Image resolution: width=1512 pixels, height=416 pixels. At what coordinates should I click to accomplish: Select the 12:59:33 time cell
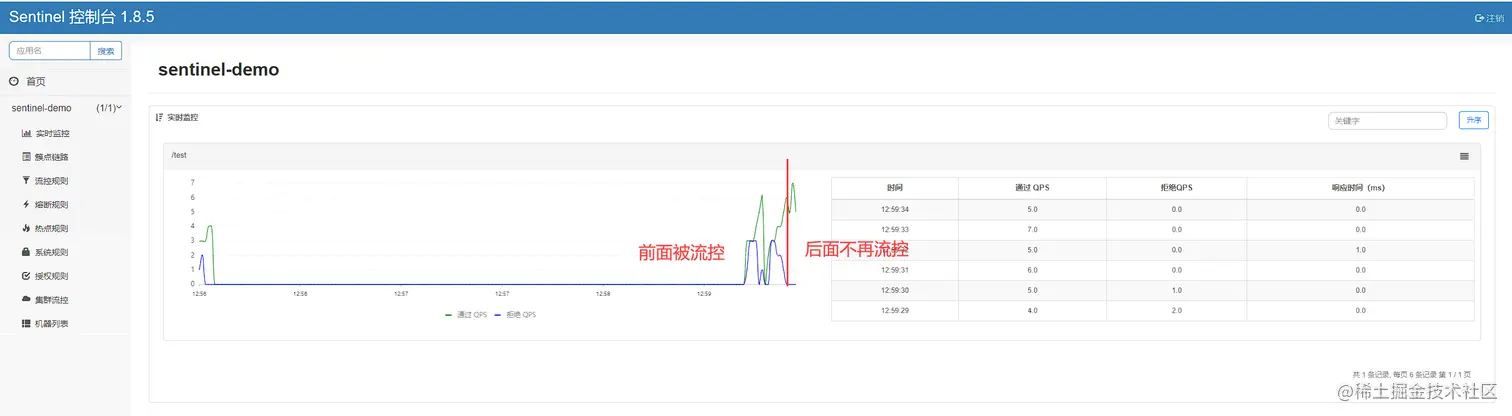tap(895, 229)
